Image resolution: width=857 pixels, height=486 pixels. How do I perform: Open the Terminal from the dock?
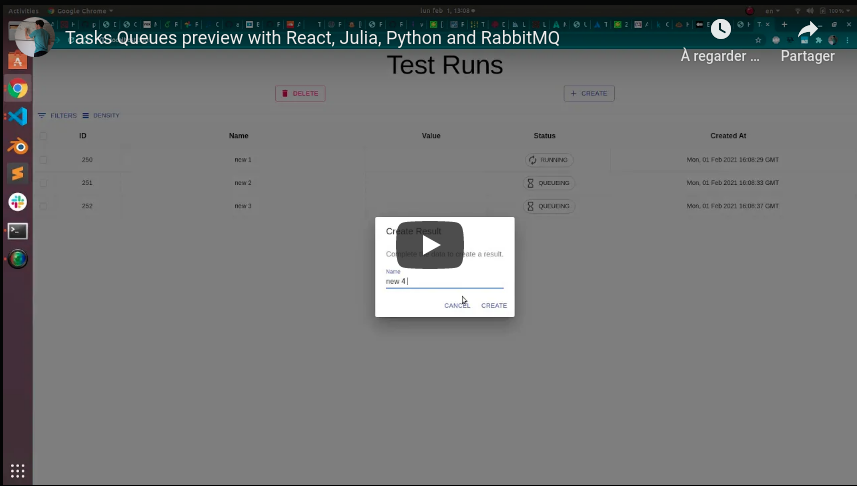tap(17, 231)
